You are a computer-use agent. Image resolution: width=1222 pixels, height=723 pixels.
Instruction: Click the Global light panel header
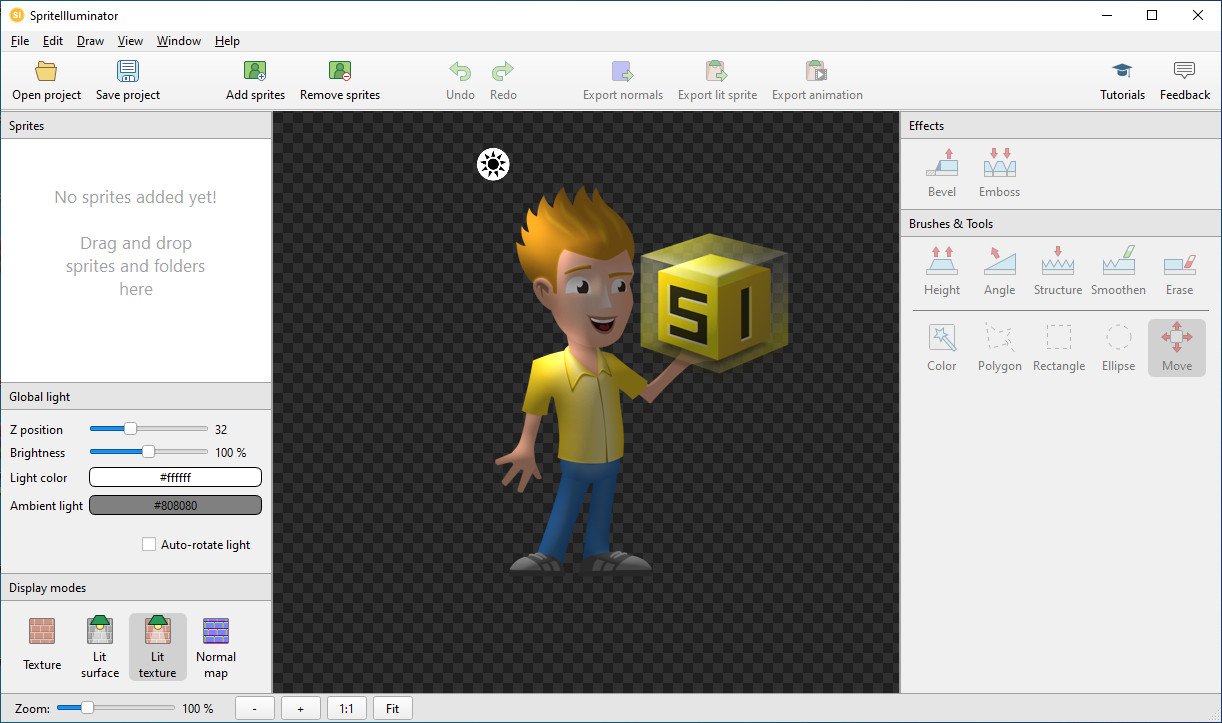(136, 397)
